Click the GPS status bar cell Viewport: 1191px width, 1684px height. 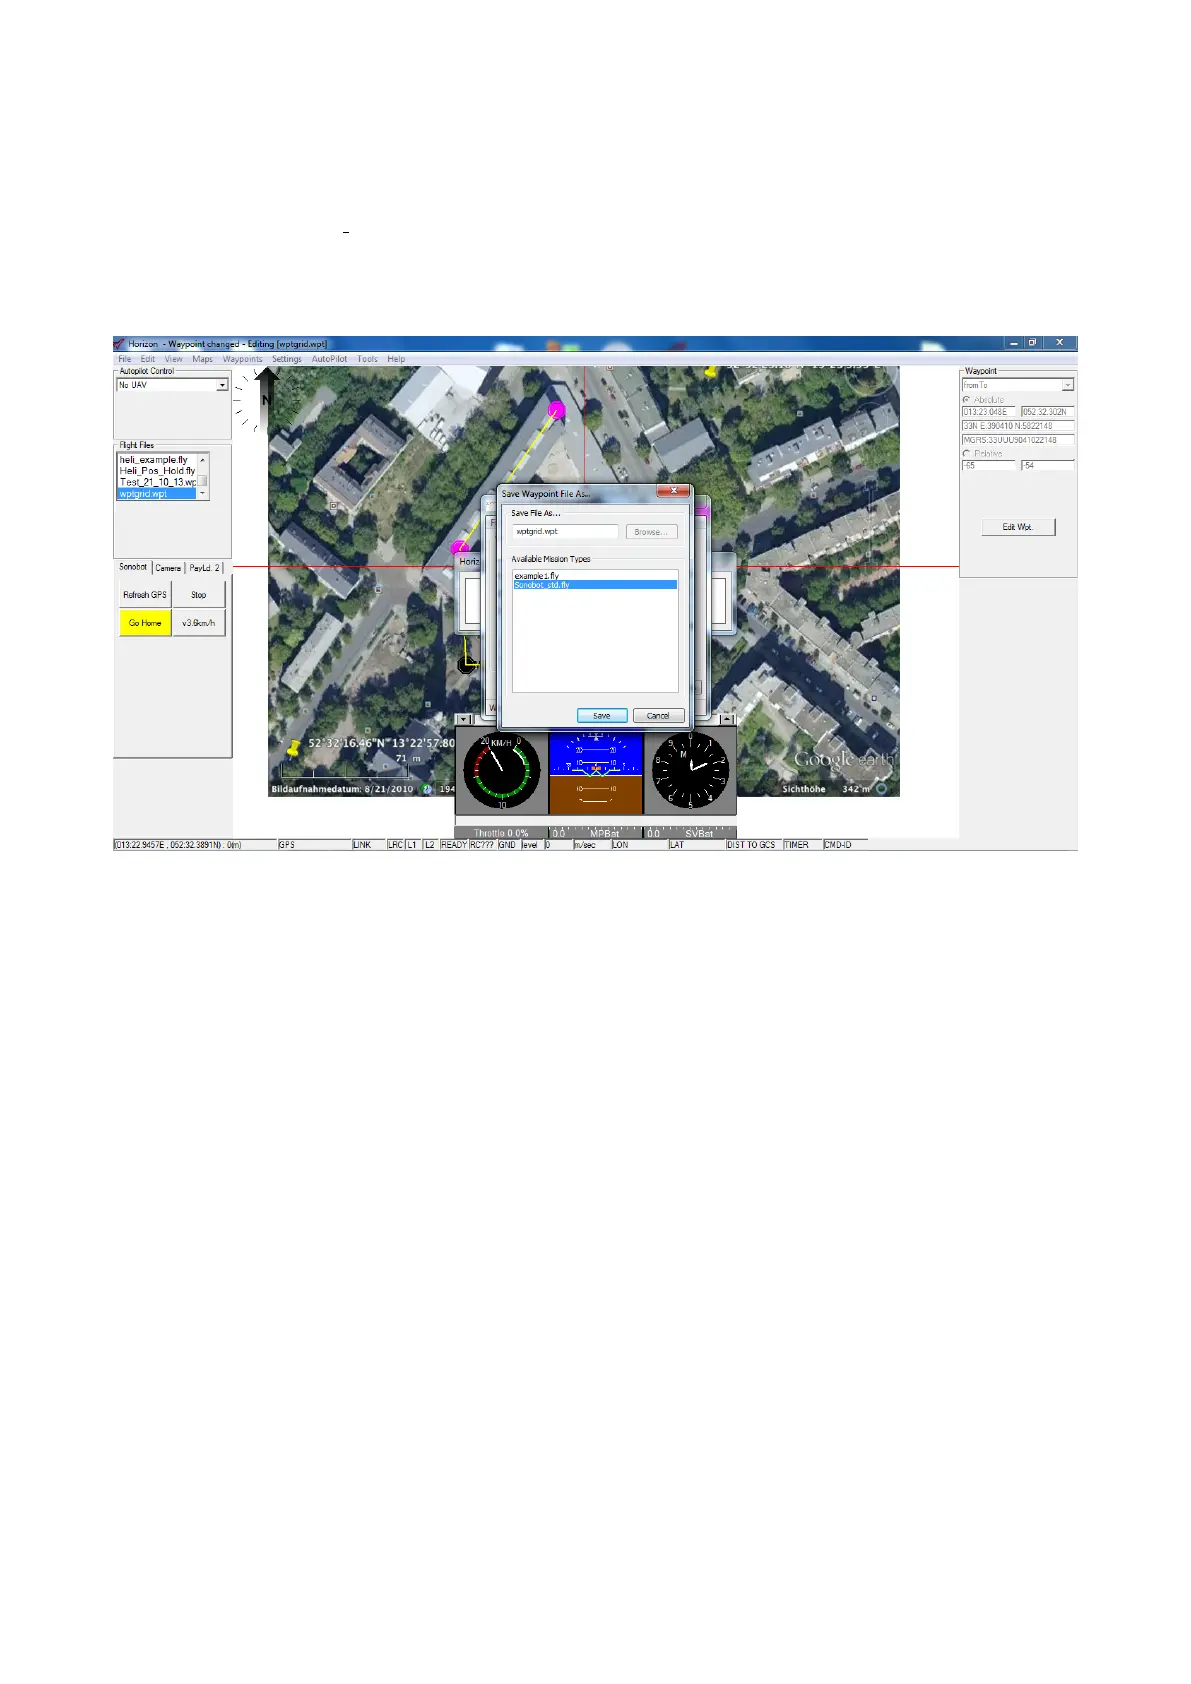tap(314, 845)
